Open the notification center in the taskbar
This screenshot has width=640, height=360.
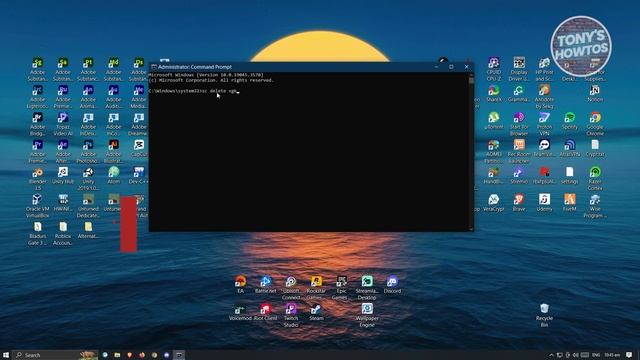pos(629,355)
